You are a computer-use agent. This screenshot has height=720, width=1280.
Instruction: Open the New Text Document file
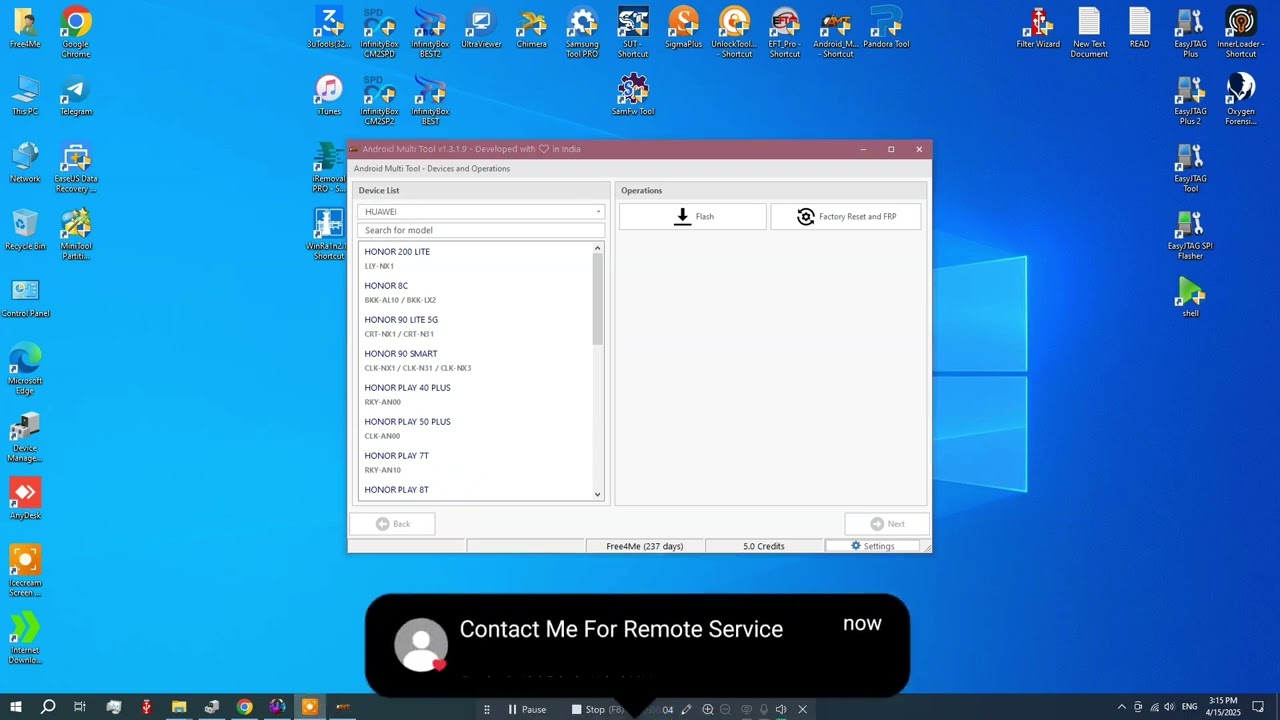click(1089, 33)
